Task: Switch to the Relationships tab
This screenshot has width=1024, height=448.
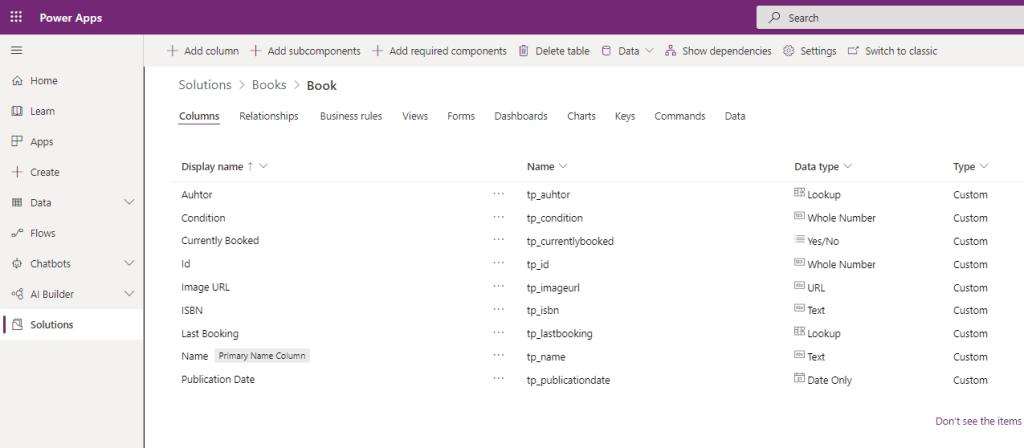Action: (x=268, y=116)
